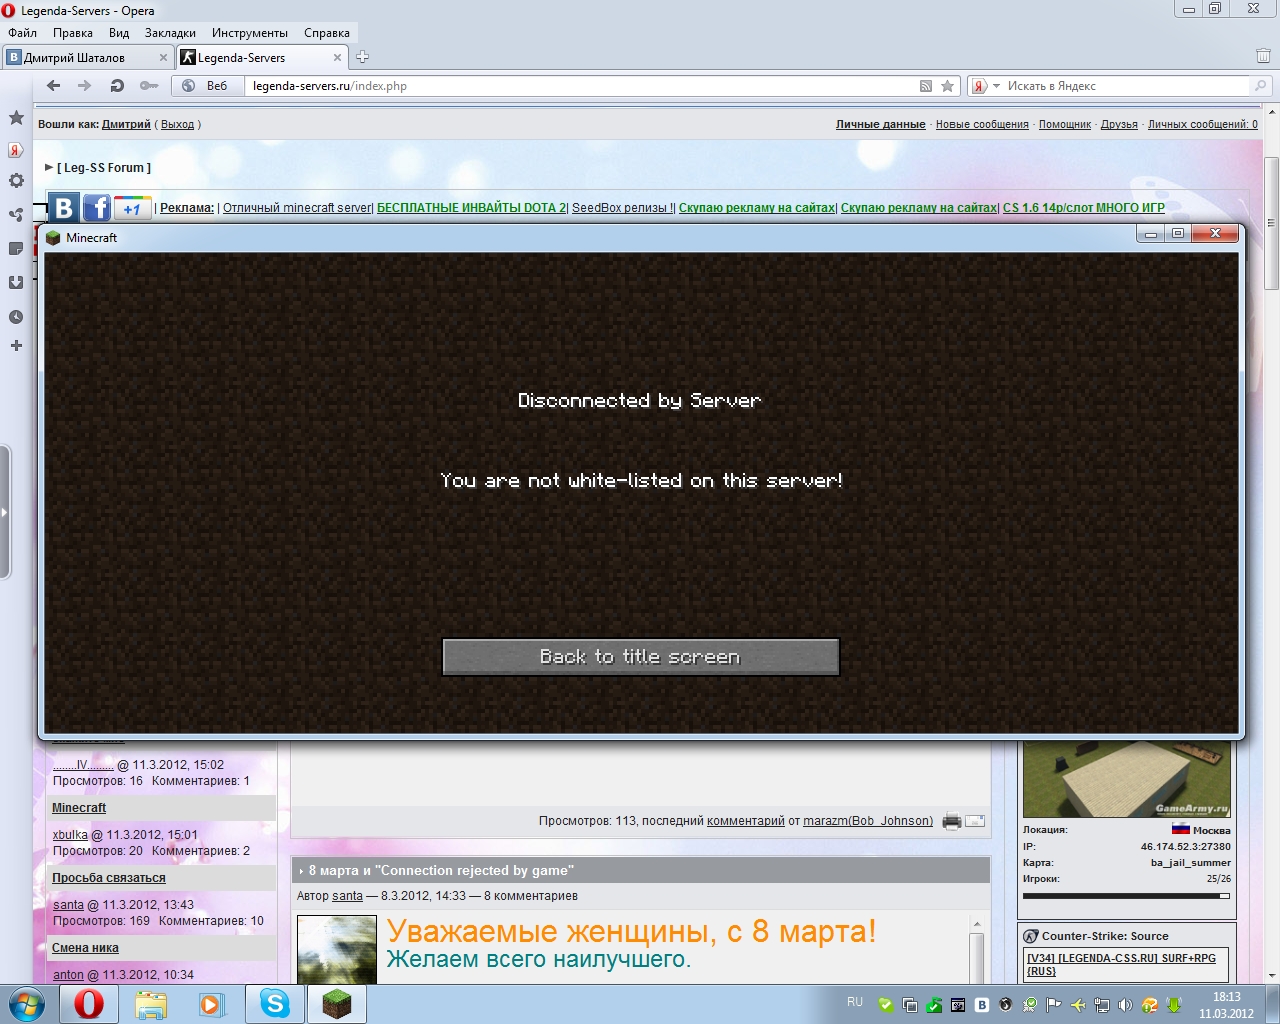This screenshot has height=1024, width=1280.
Task: Go back in Opera navigation
Action: pyautogui.click(x=54, y=86)
